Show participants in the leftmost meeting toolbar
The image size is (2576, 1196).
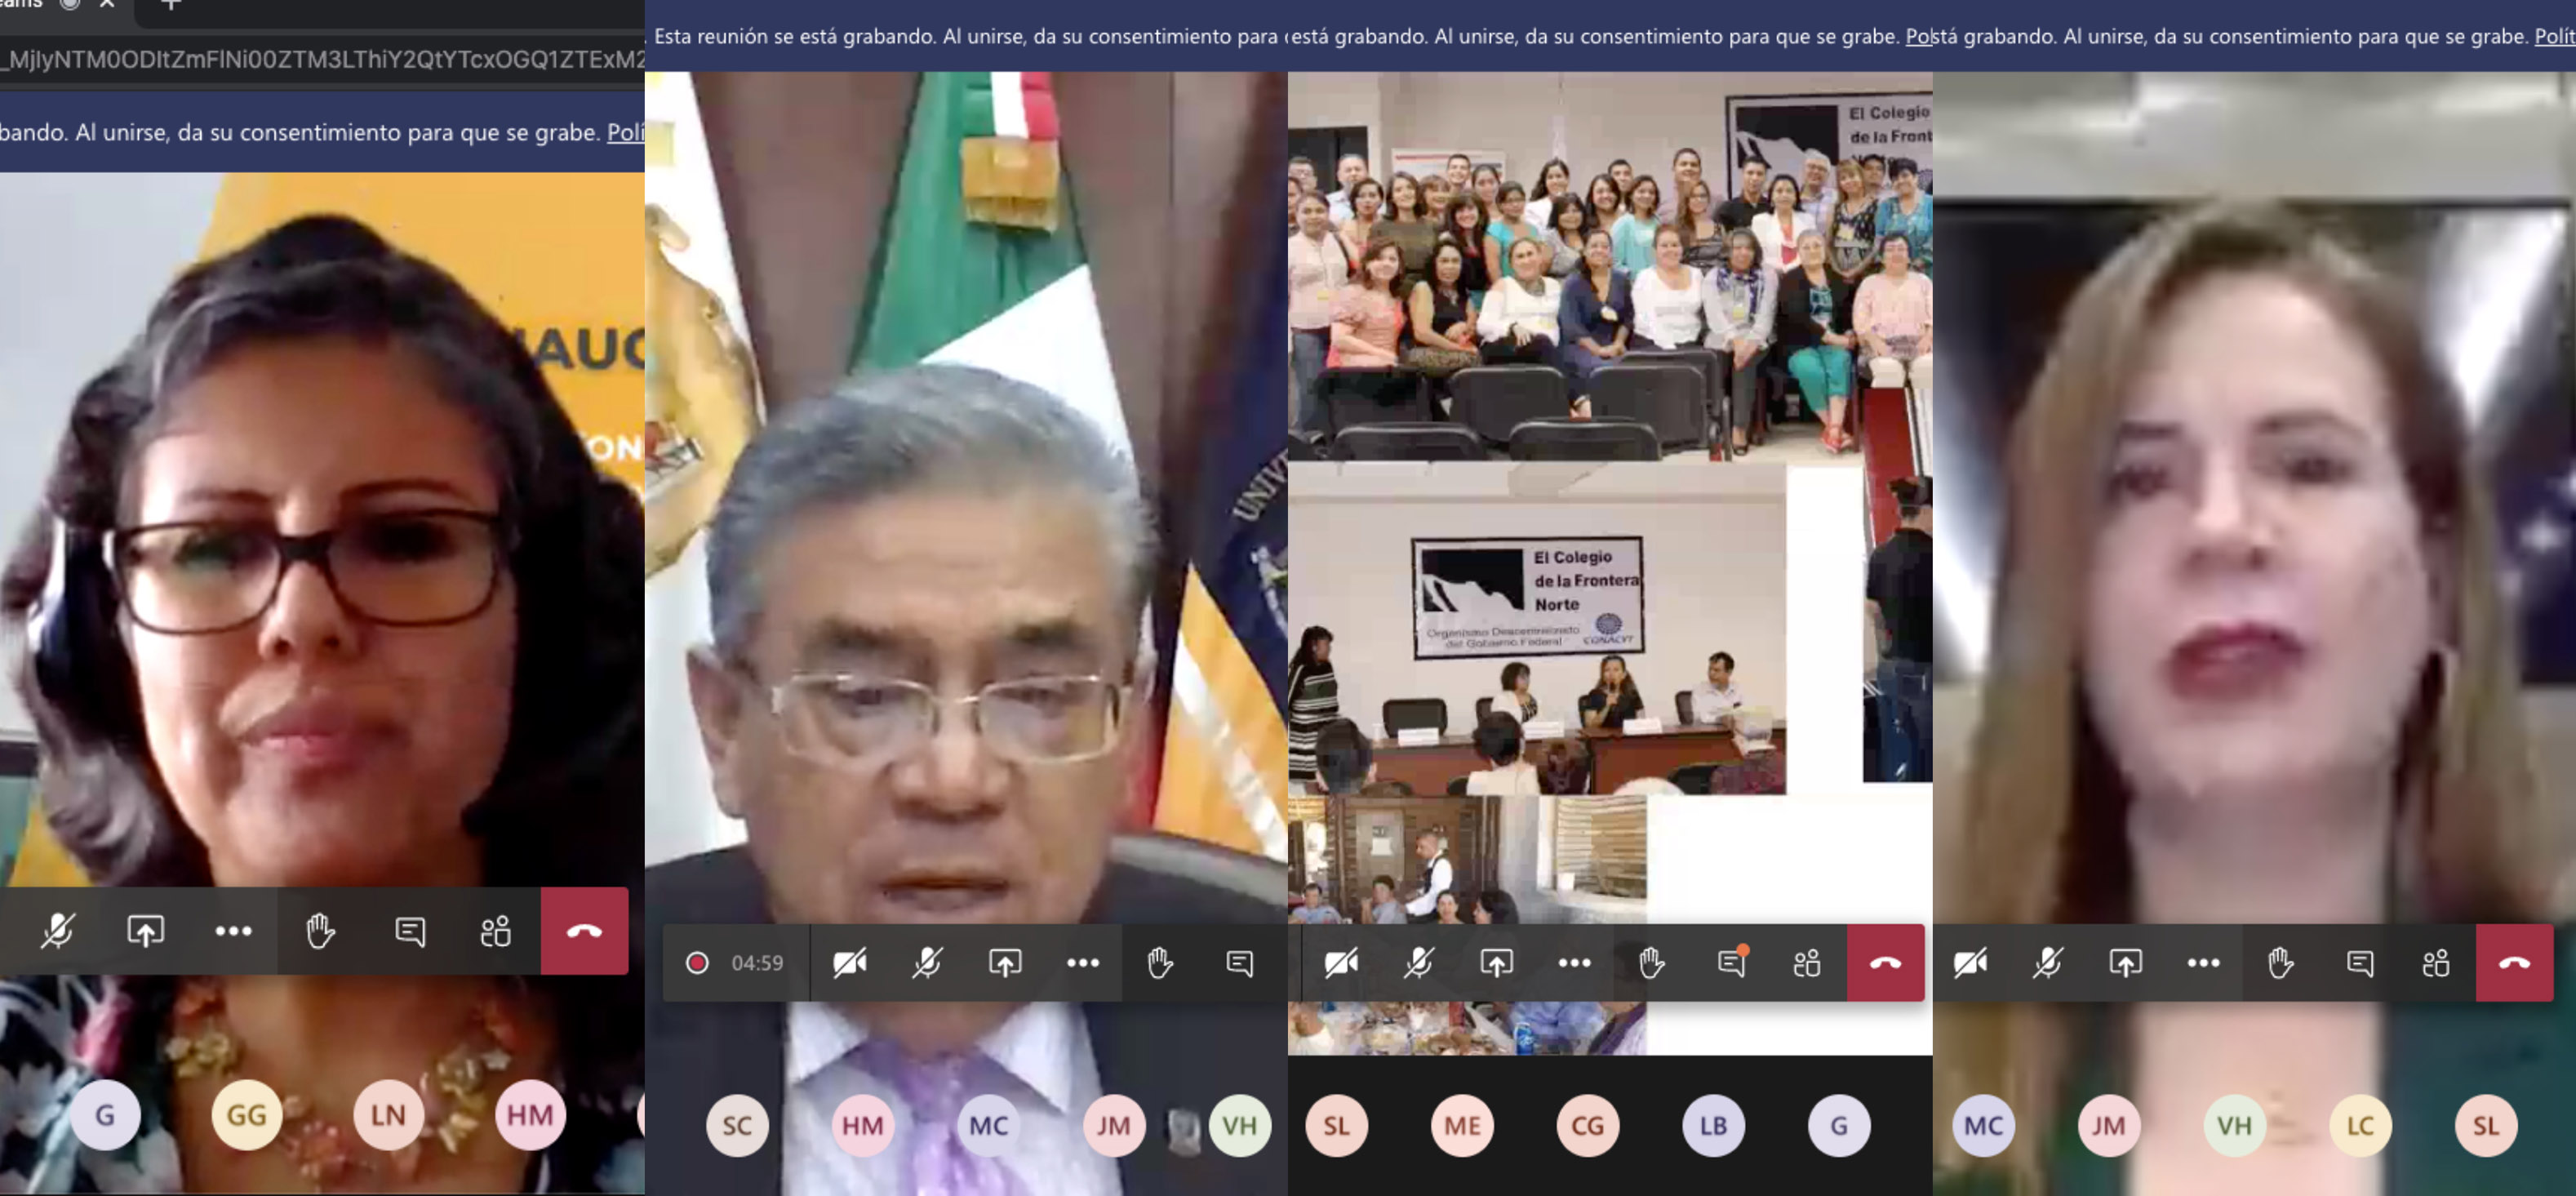pyautogui.click(x=495, y=931)
